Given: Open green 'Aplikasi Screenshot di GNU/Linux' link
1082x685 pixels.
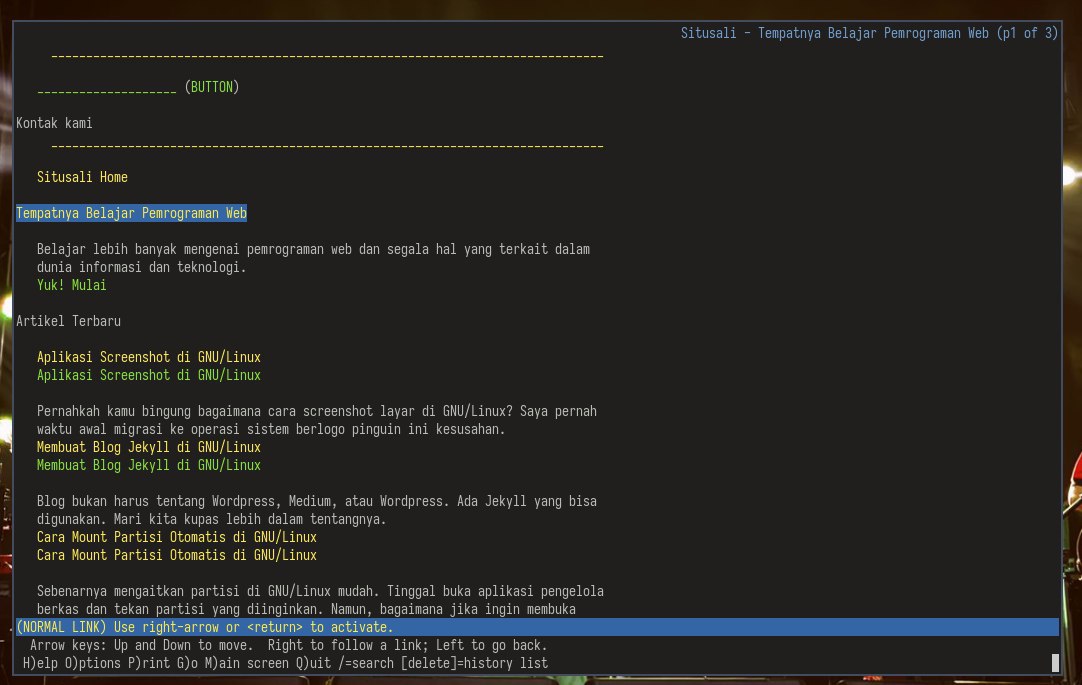Looking at the screenshot, I should pos(149,375).
